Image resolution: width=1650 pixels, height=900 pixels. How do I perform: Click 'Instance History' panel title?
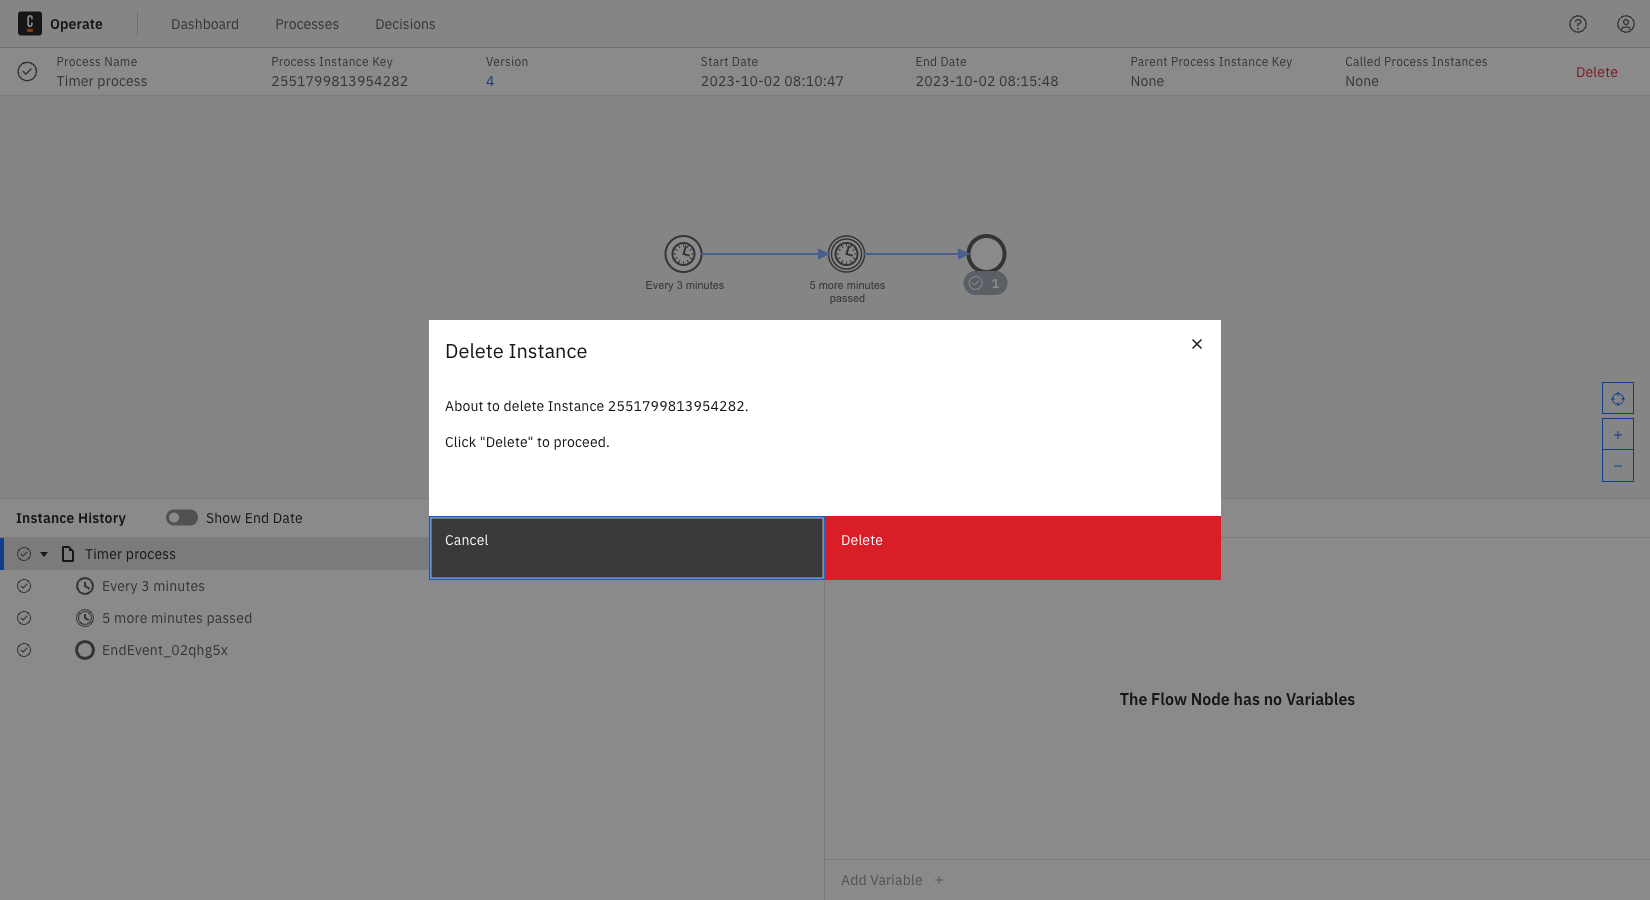point(71,518)
